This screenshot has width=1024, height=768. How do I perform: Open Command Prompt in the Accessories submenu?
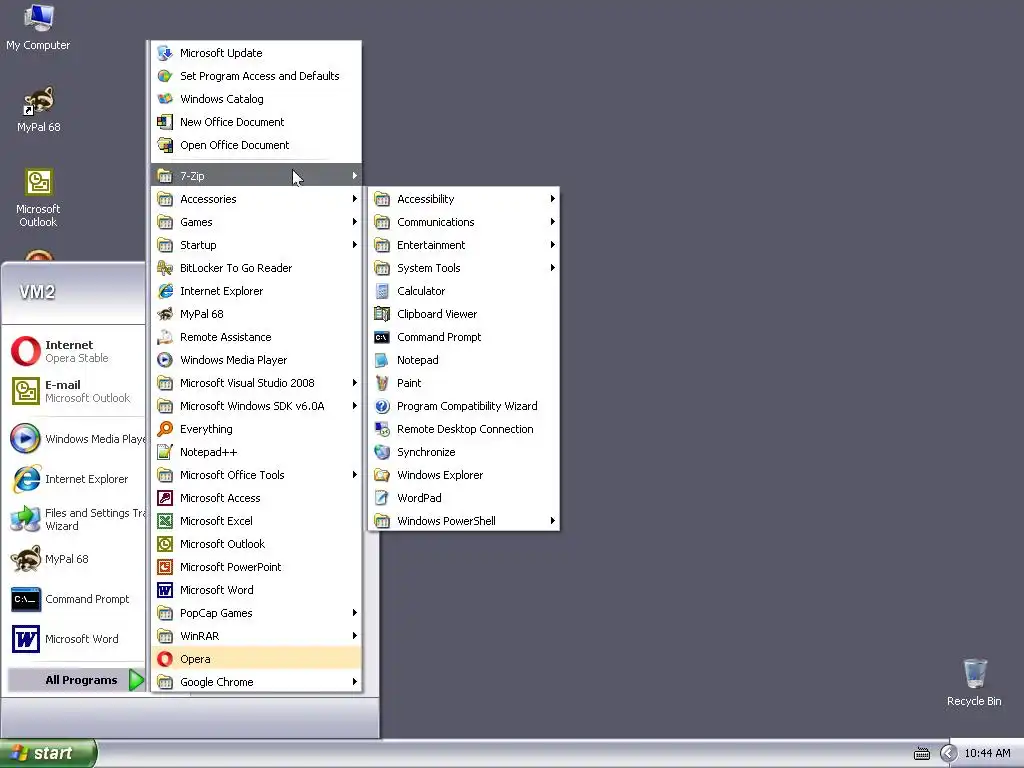(x=464, y=337)
